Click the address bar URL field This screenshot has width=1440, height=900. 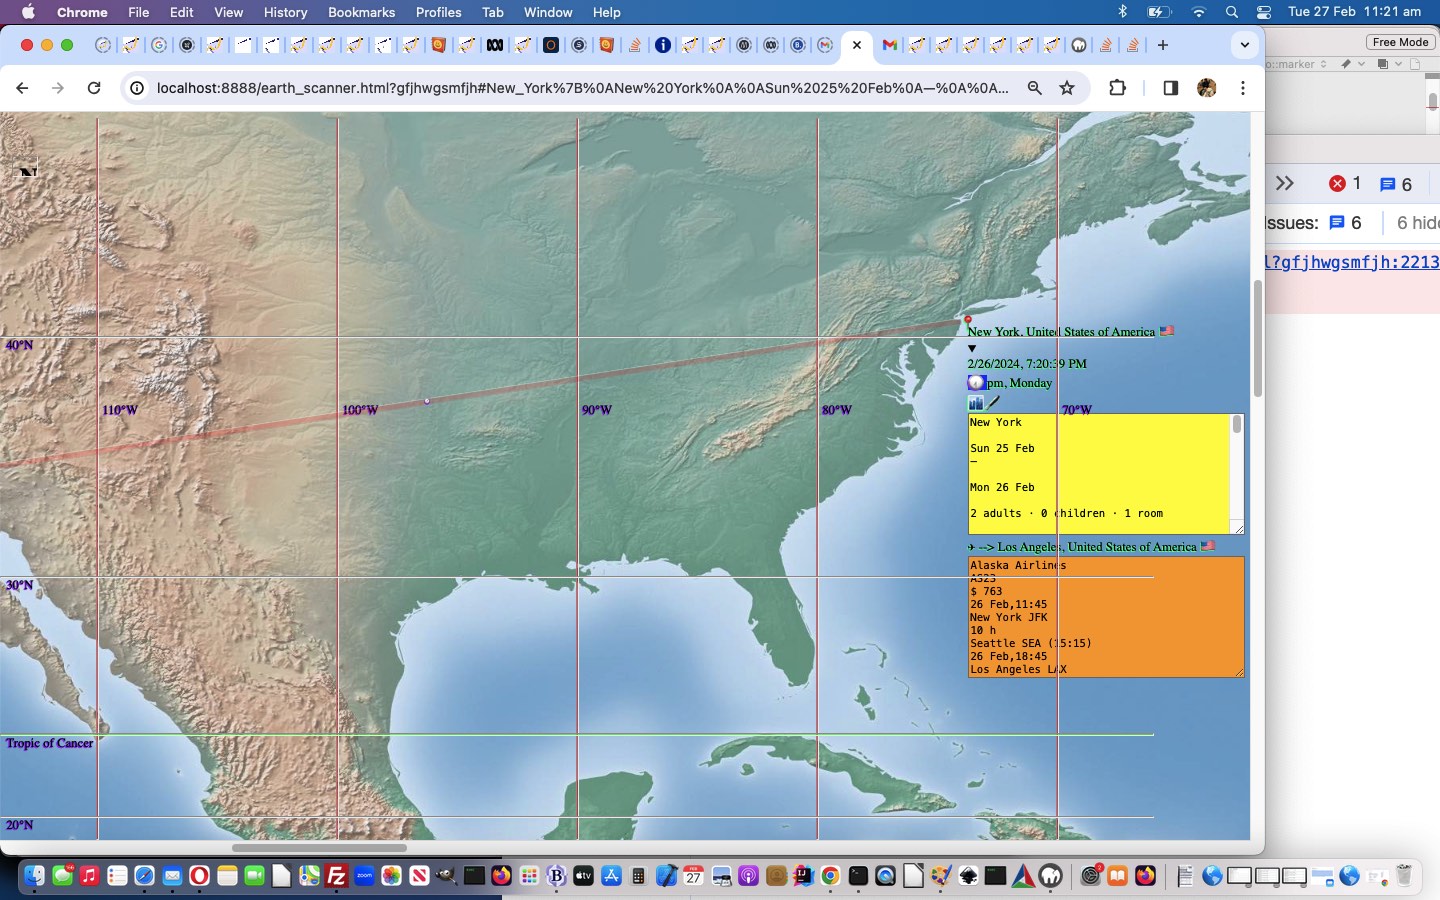[x=582, y=88]
